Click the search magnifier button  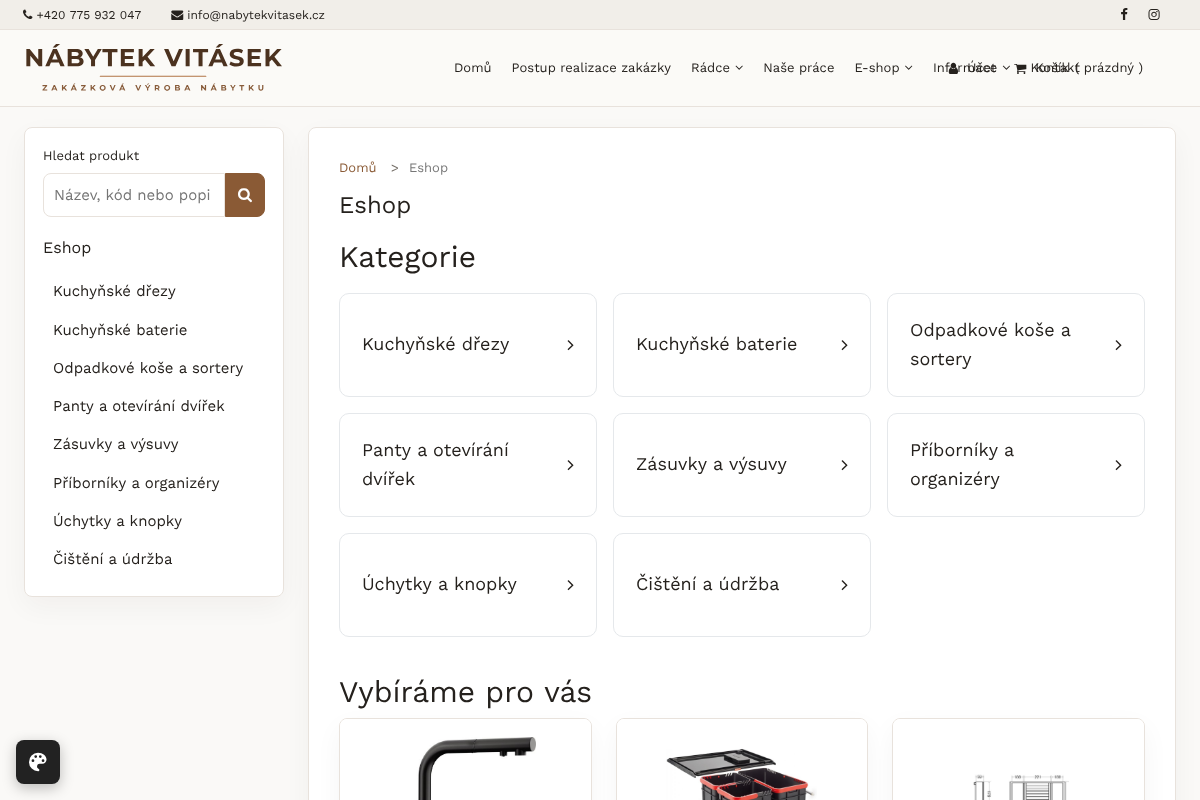(245, 195)
